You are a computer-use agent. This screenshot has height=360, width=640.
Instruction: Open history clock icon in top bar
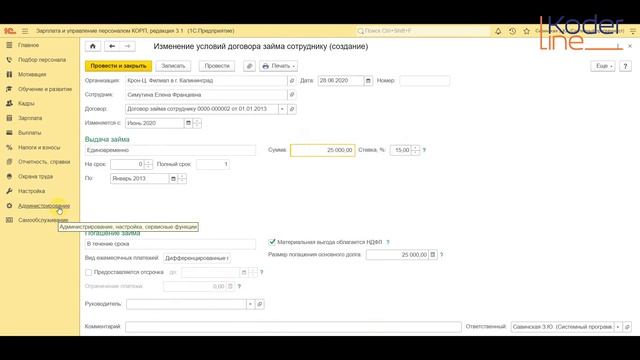512,31
